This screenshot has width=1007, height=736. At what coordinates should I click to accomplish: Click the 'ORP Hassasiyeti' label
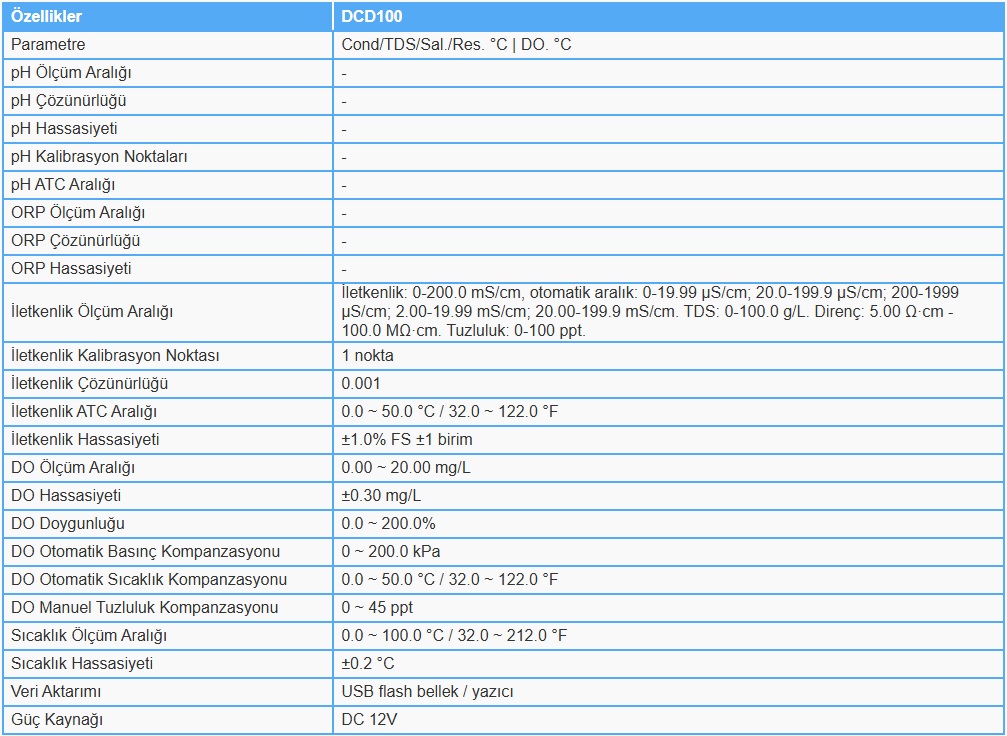(x=71, y=268)
